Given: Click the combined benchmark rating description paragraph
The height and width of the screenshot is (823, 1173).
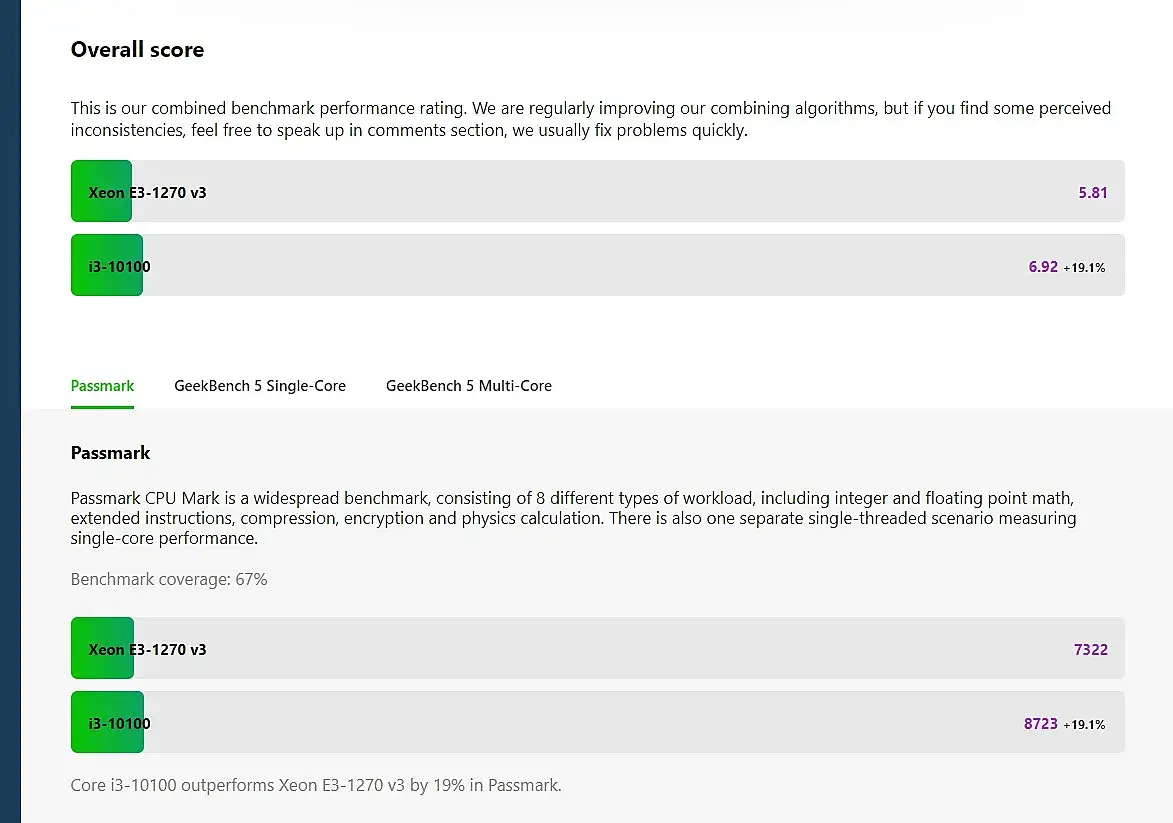Looking at the screenshot, I should pos(590,119).
